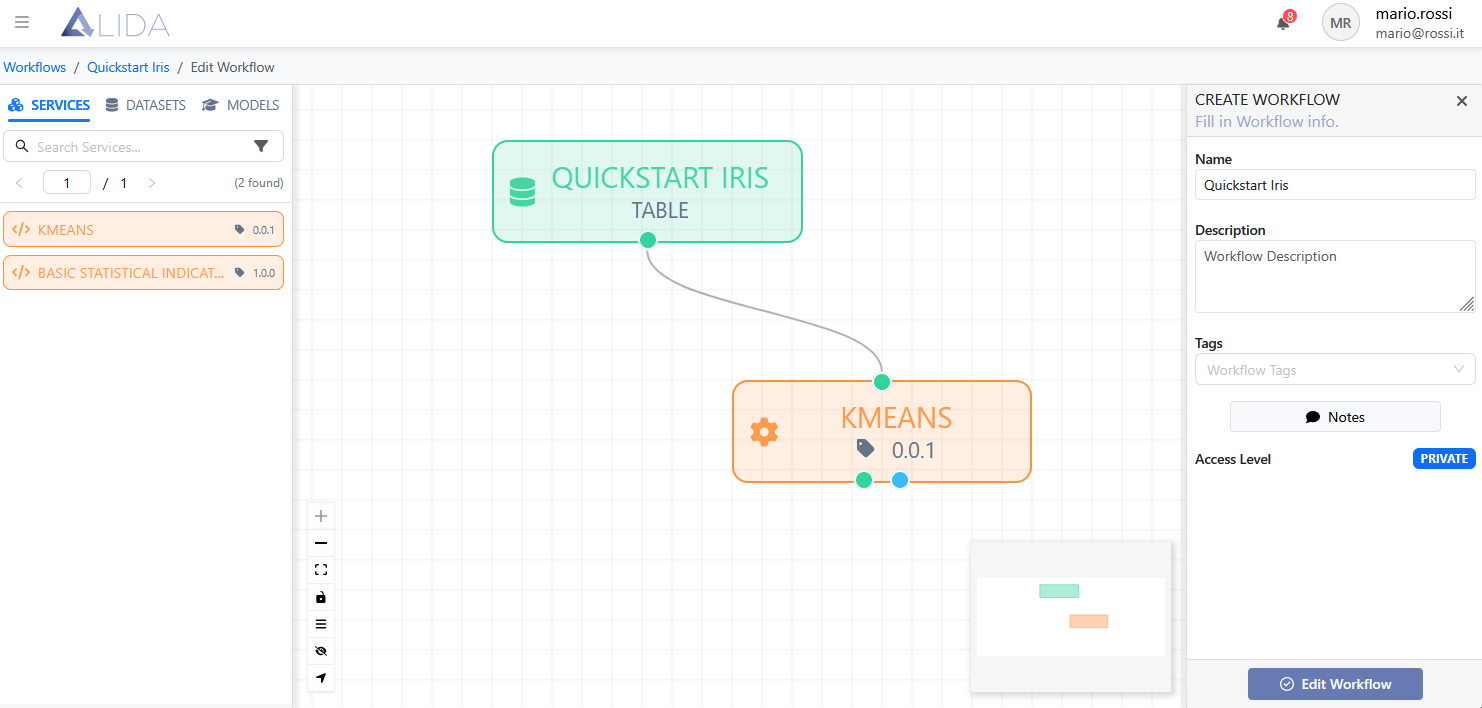Expand the Workflow Tags dropdown
Viewport: 1482px width, 708px height.
1334,370
